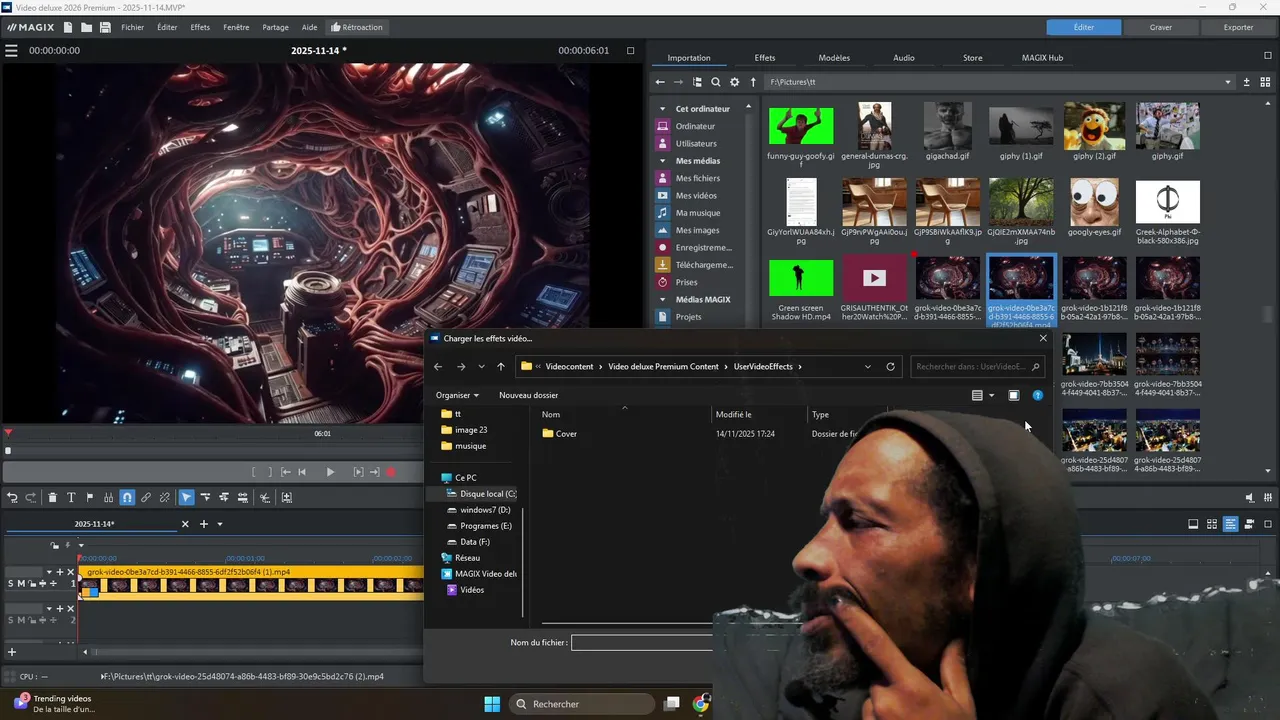This screenshot has height=720, width=1280.
Task: Set a marker with the flag icon
Action: (89, 497)
